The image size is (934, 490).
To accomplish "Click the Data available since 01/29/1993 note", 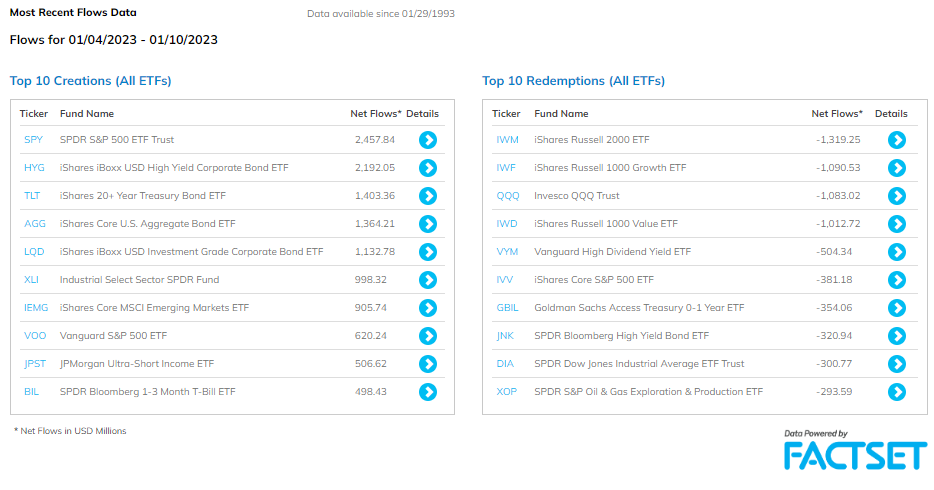I will tap(381, 14).
